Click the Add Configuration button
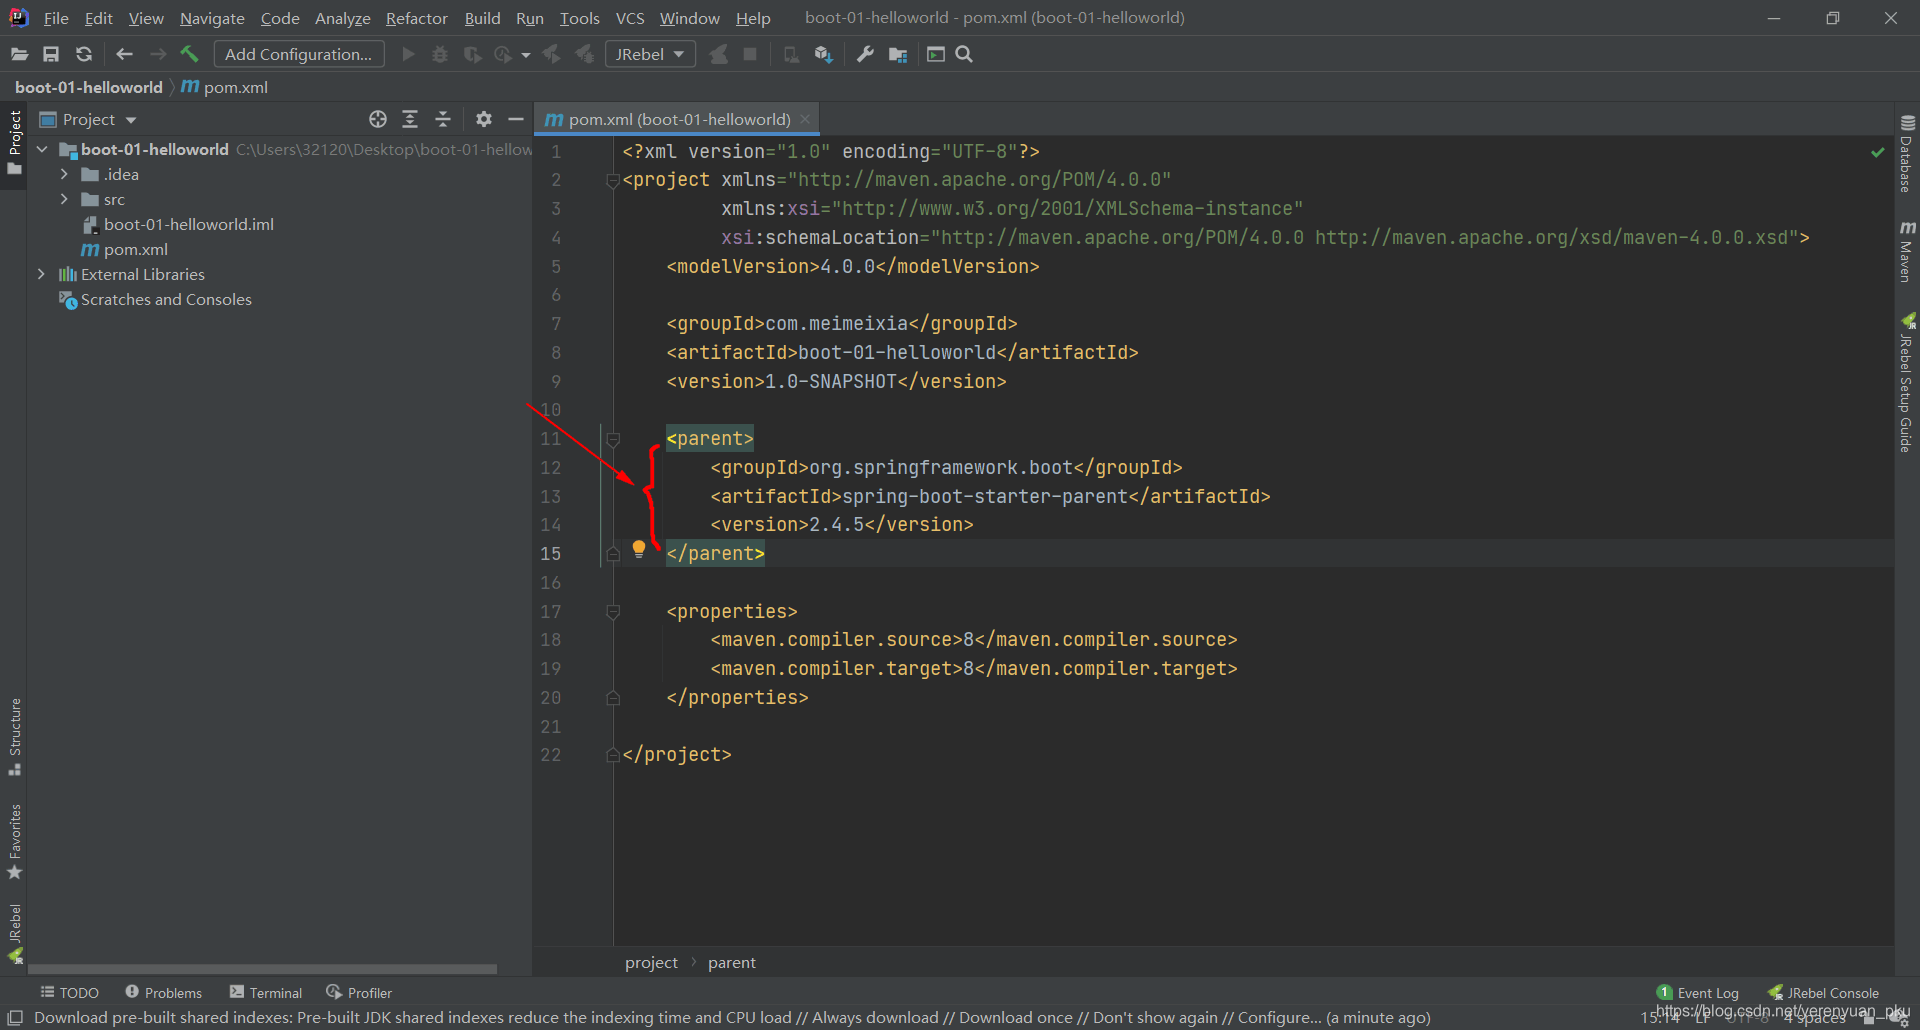The height and width of the screenshot is (1030, 1920). coord(298,54)
